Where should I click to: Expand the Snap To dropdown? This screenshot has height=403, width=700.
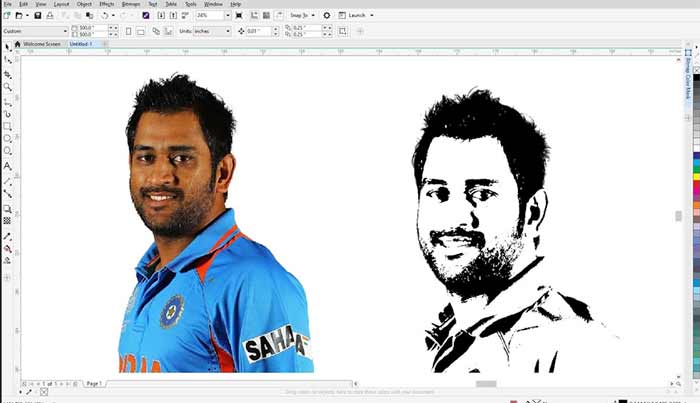(314, 16)
